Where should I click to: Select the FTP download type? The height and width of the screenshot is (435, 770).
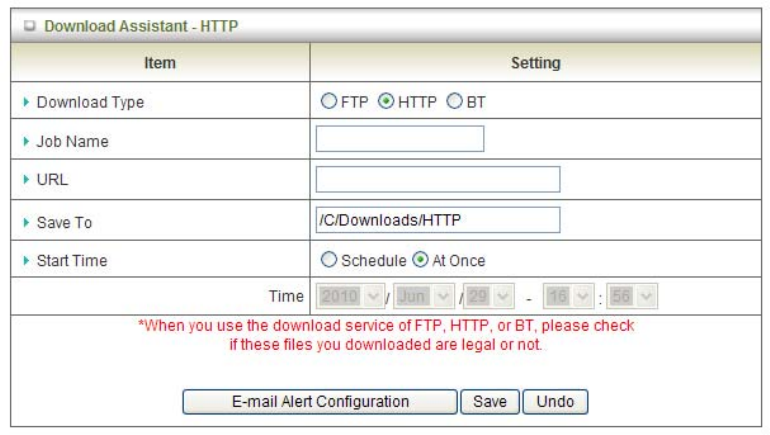pyautogui.click(x=329, y=102)
